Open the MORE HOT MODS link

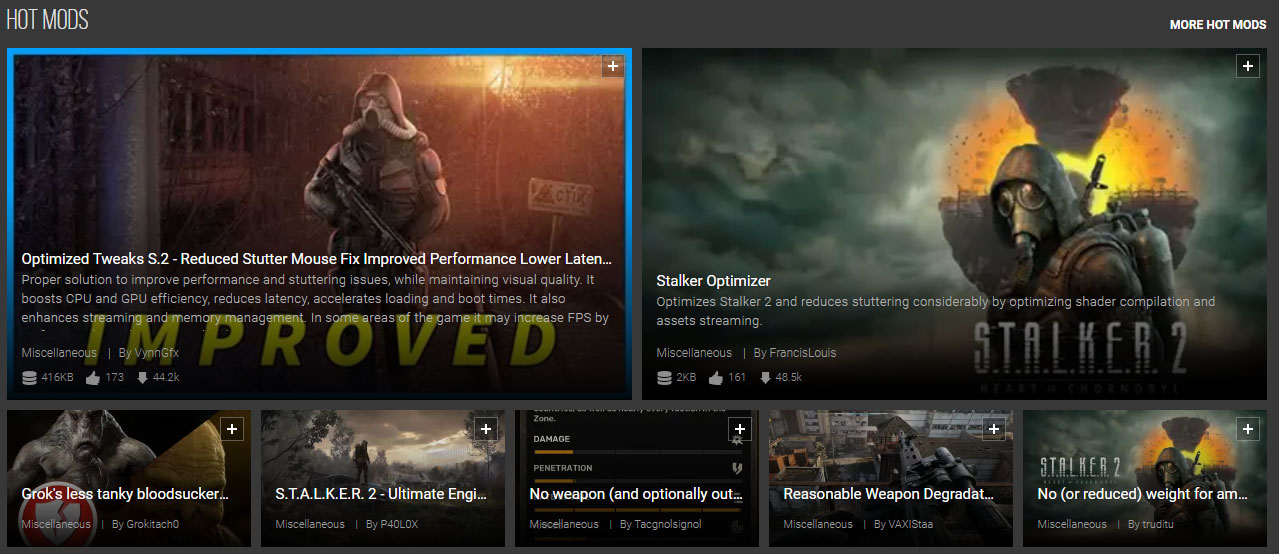pos(1218,24)
